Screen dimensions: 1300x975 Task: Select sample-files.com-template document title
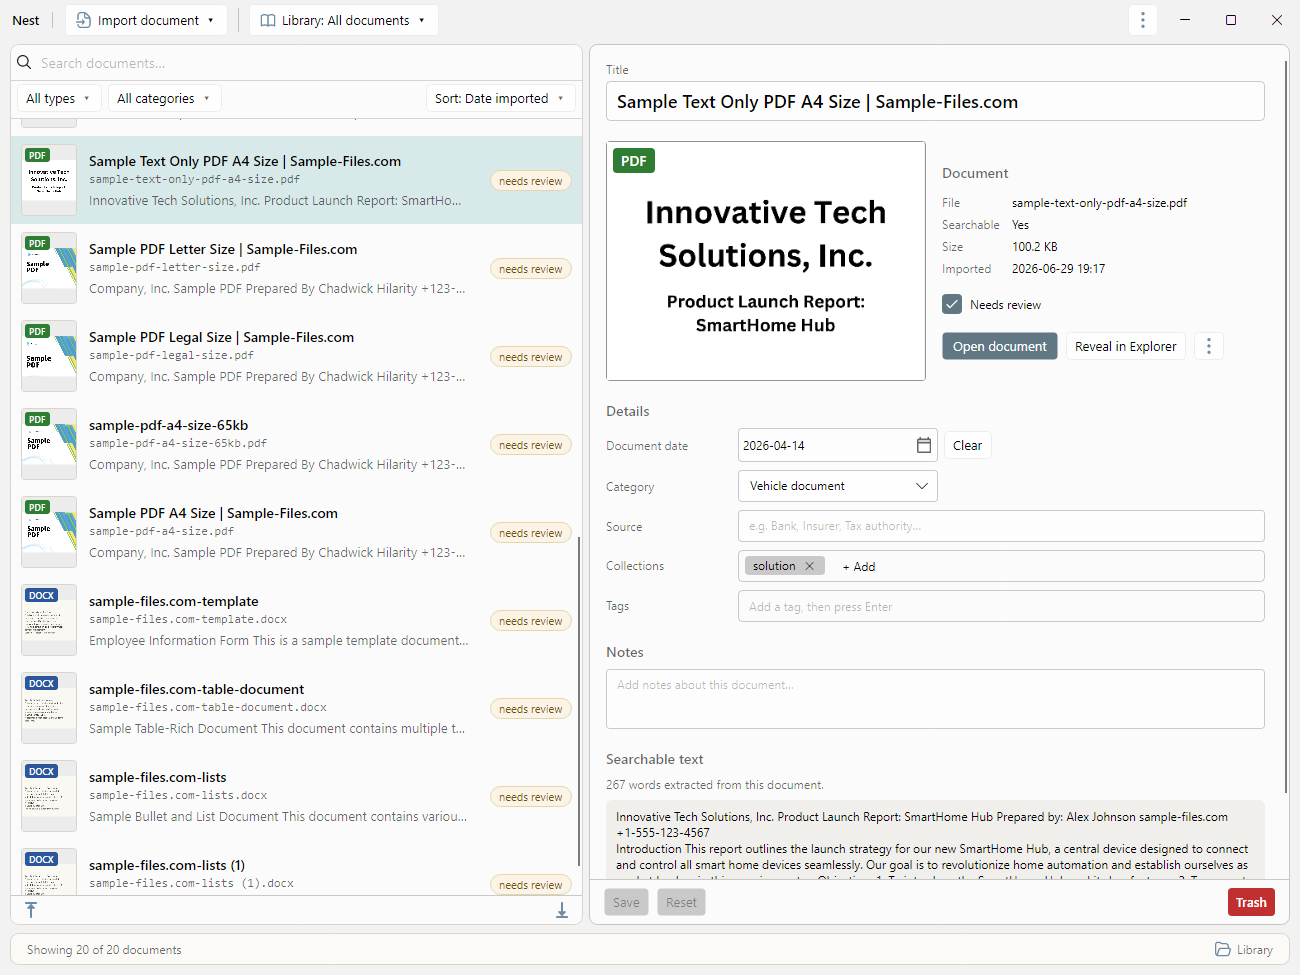(173, 601)
